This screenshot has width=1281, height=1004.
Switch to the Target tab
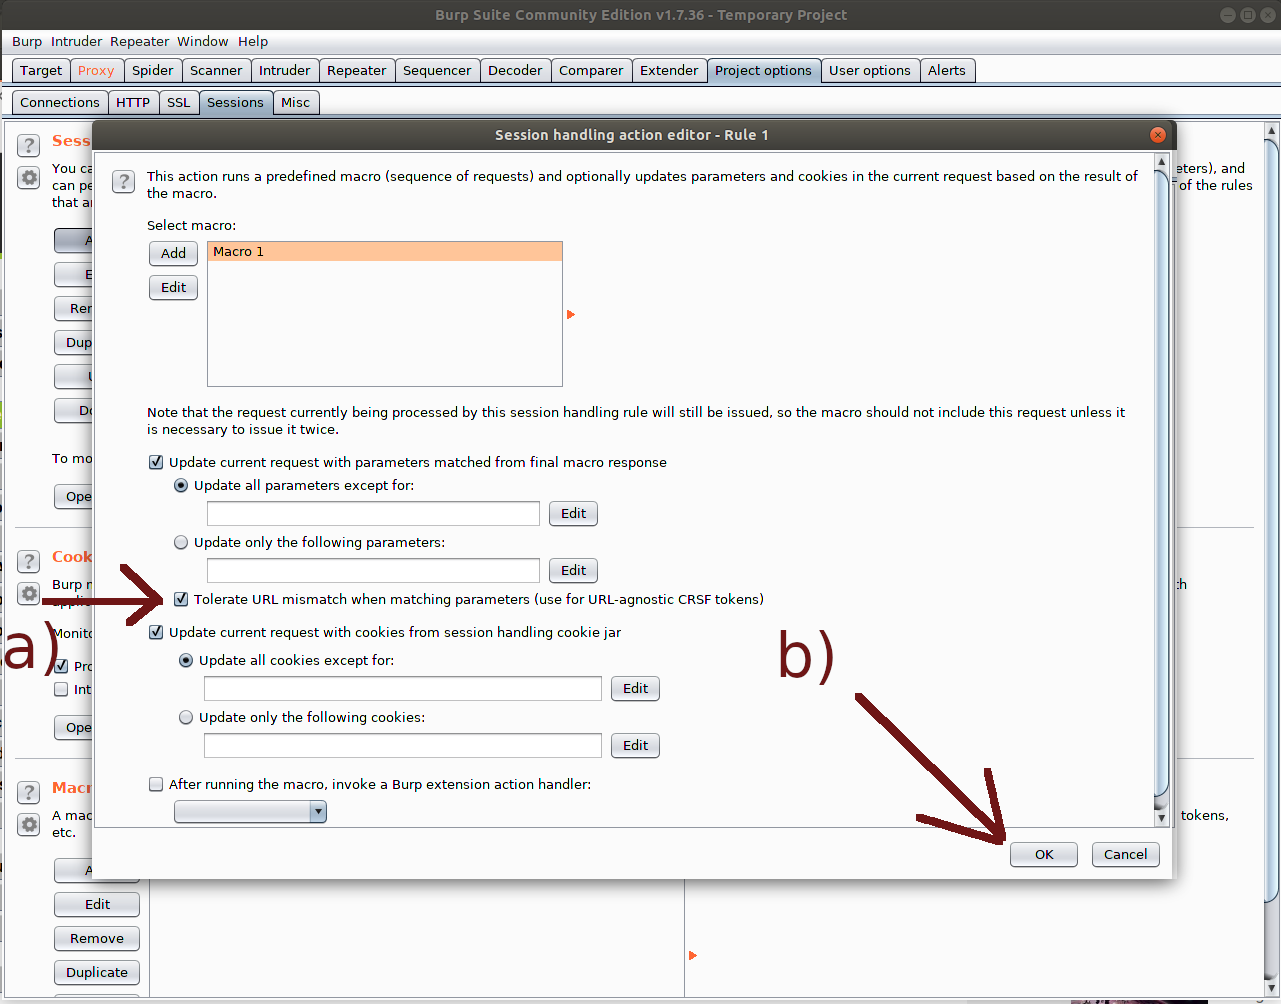[x=41, y=70]
